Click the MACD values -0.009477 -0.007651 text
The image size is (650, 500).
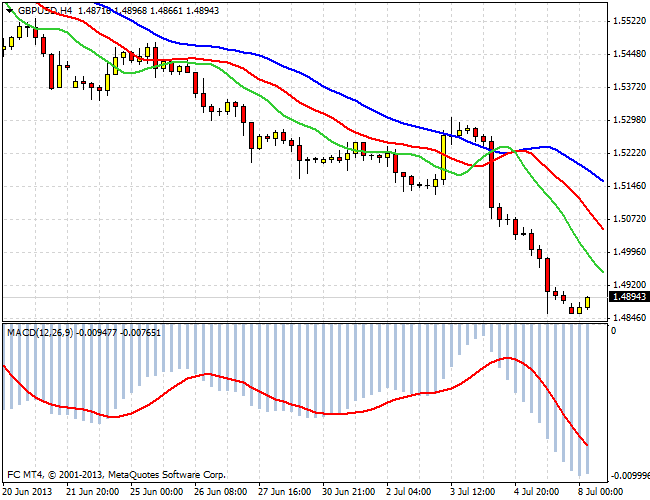click(x=120, y=333)
